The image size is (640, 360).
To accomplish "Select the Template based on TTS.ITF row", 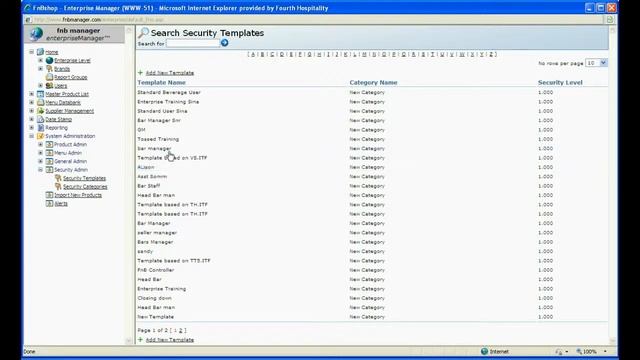I will (x=174, y=260).
